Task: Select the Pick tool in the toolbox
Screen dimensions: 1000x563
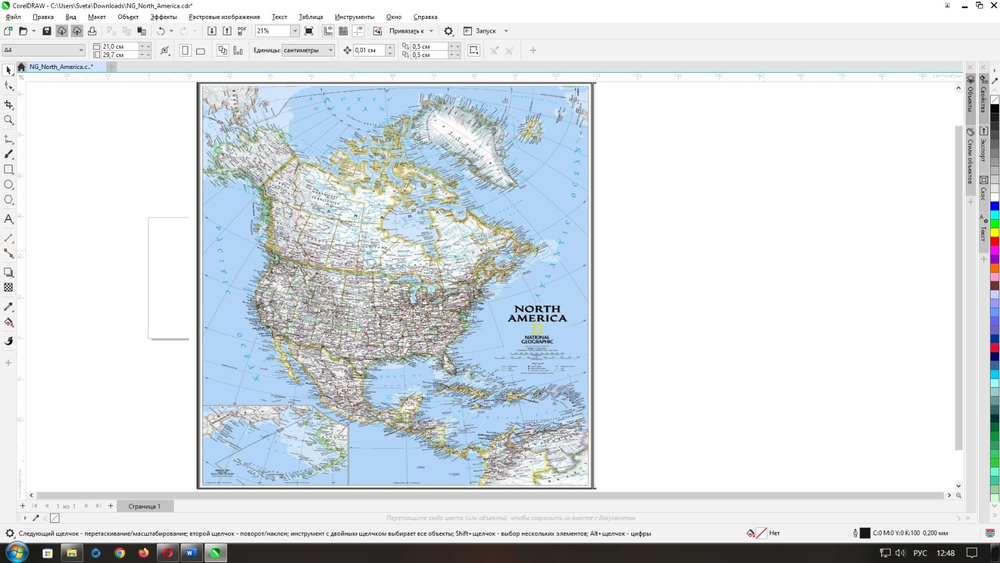Action: [8, 71]
